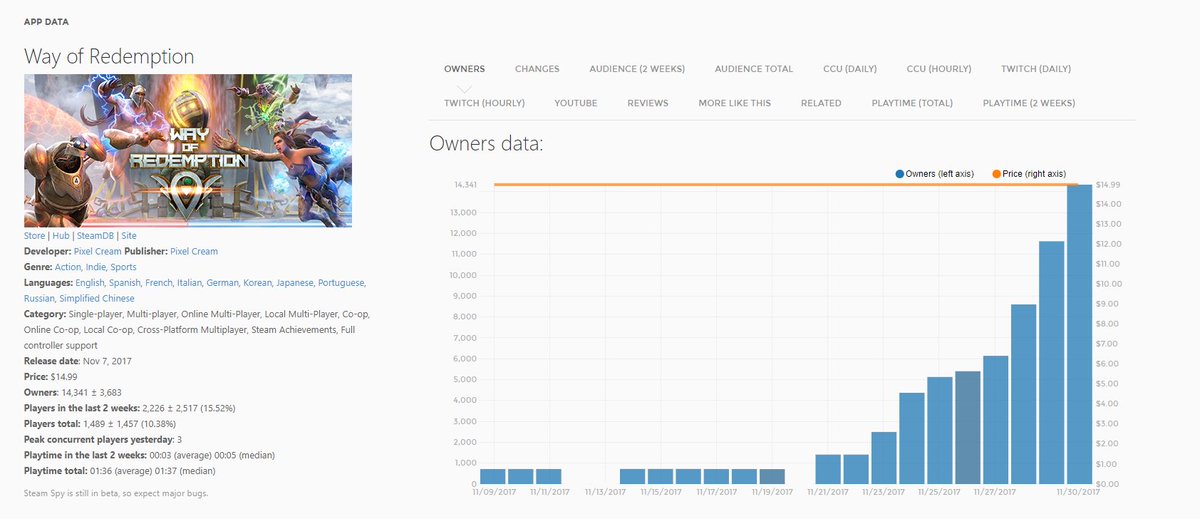
Task: Click the 14,341 value on the left axis
Action: pyautogui.click(x=464, y=185)
